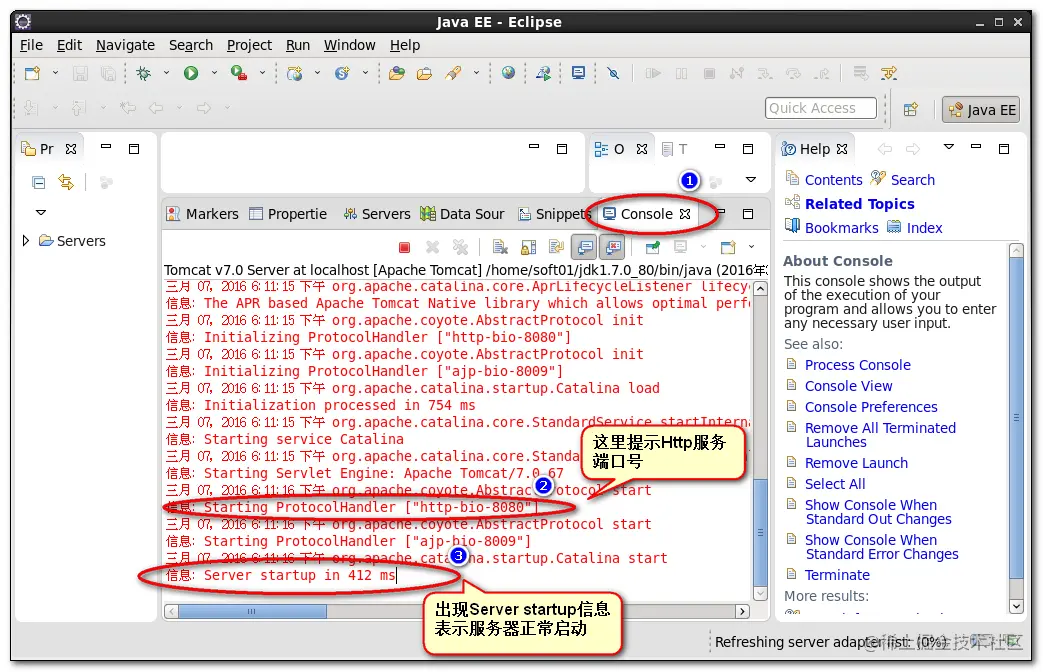Open the Project menu

[x=249, y=45]
